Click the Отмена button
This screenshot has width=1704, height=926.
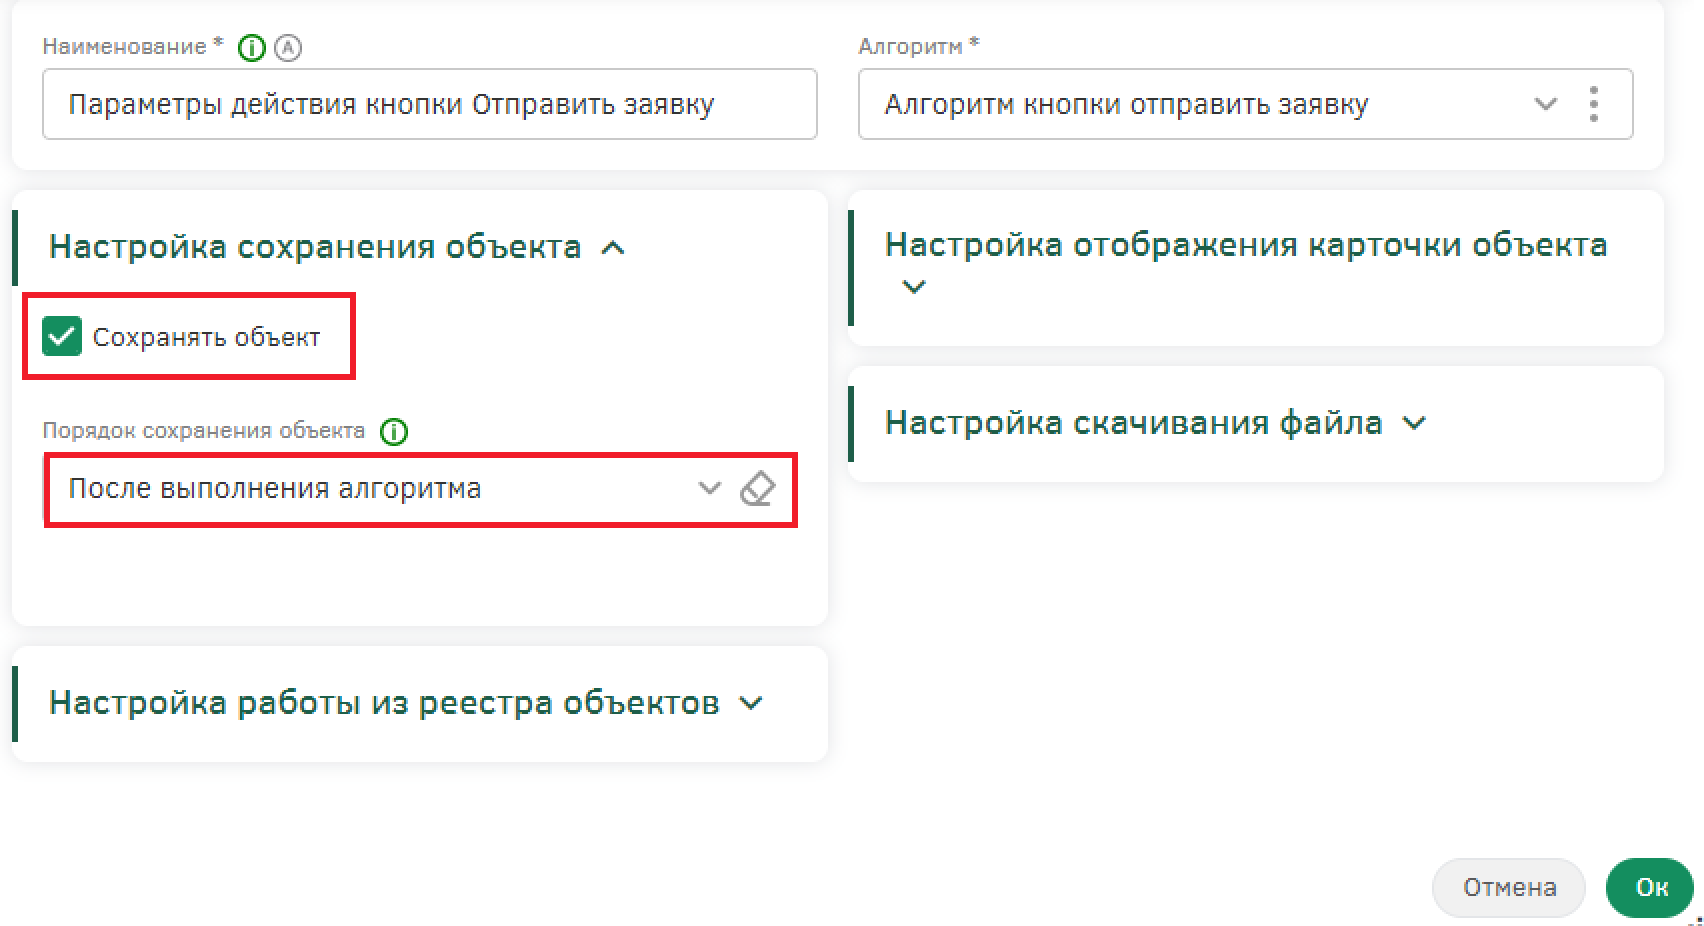click(x=1509, y=888)
